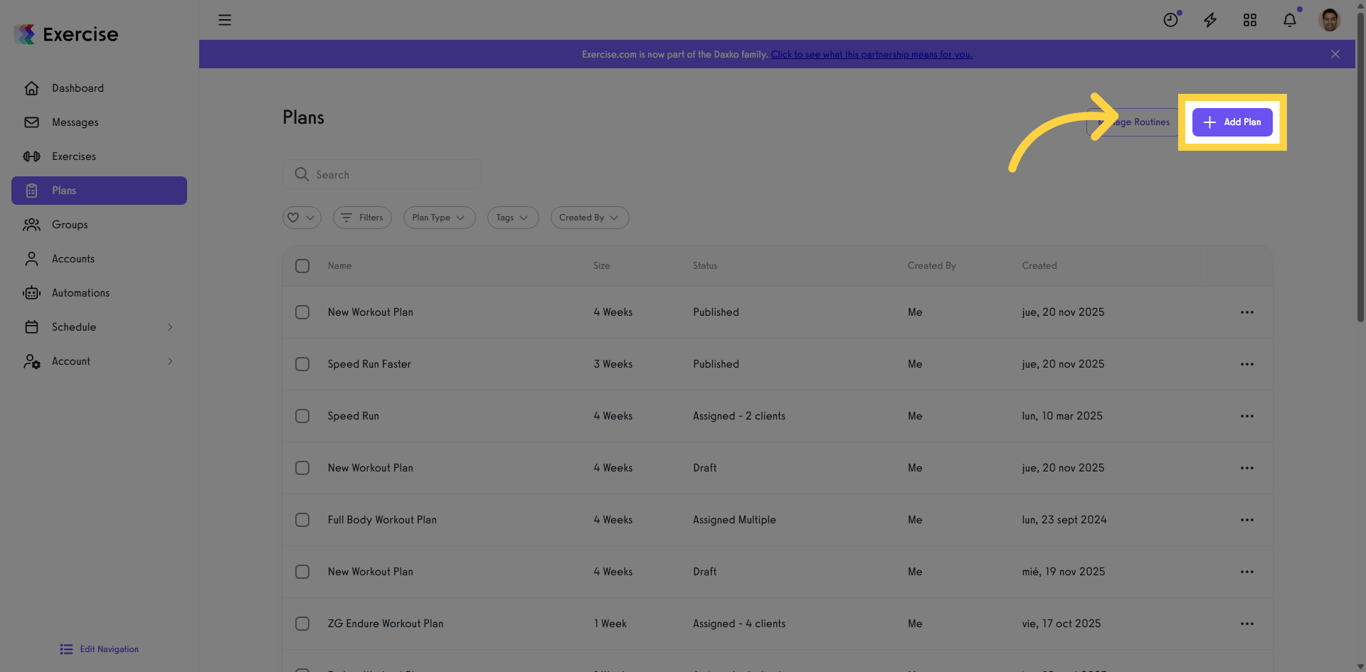Select all plans via header checkbox

302,266
